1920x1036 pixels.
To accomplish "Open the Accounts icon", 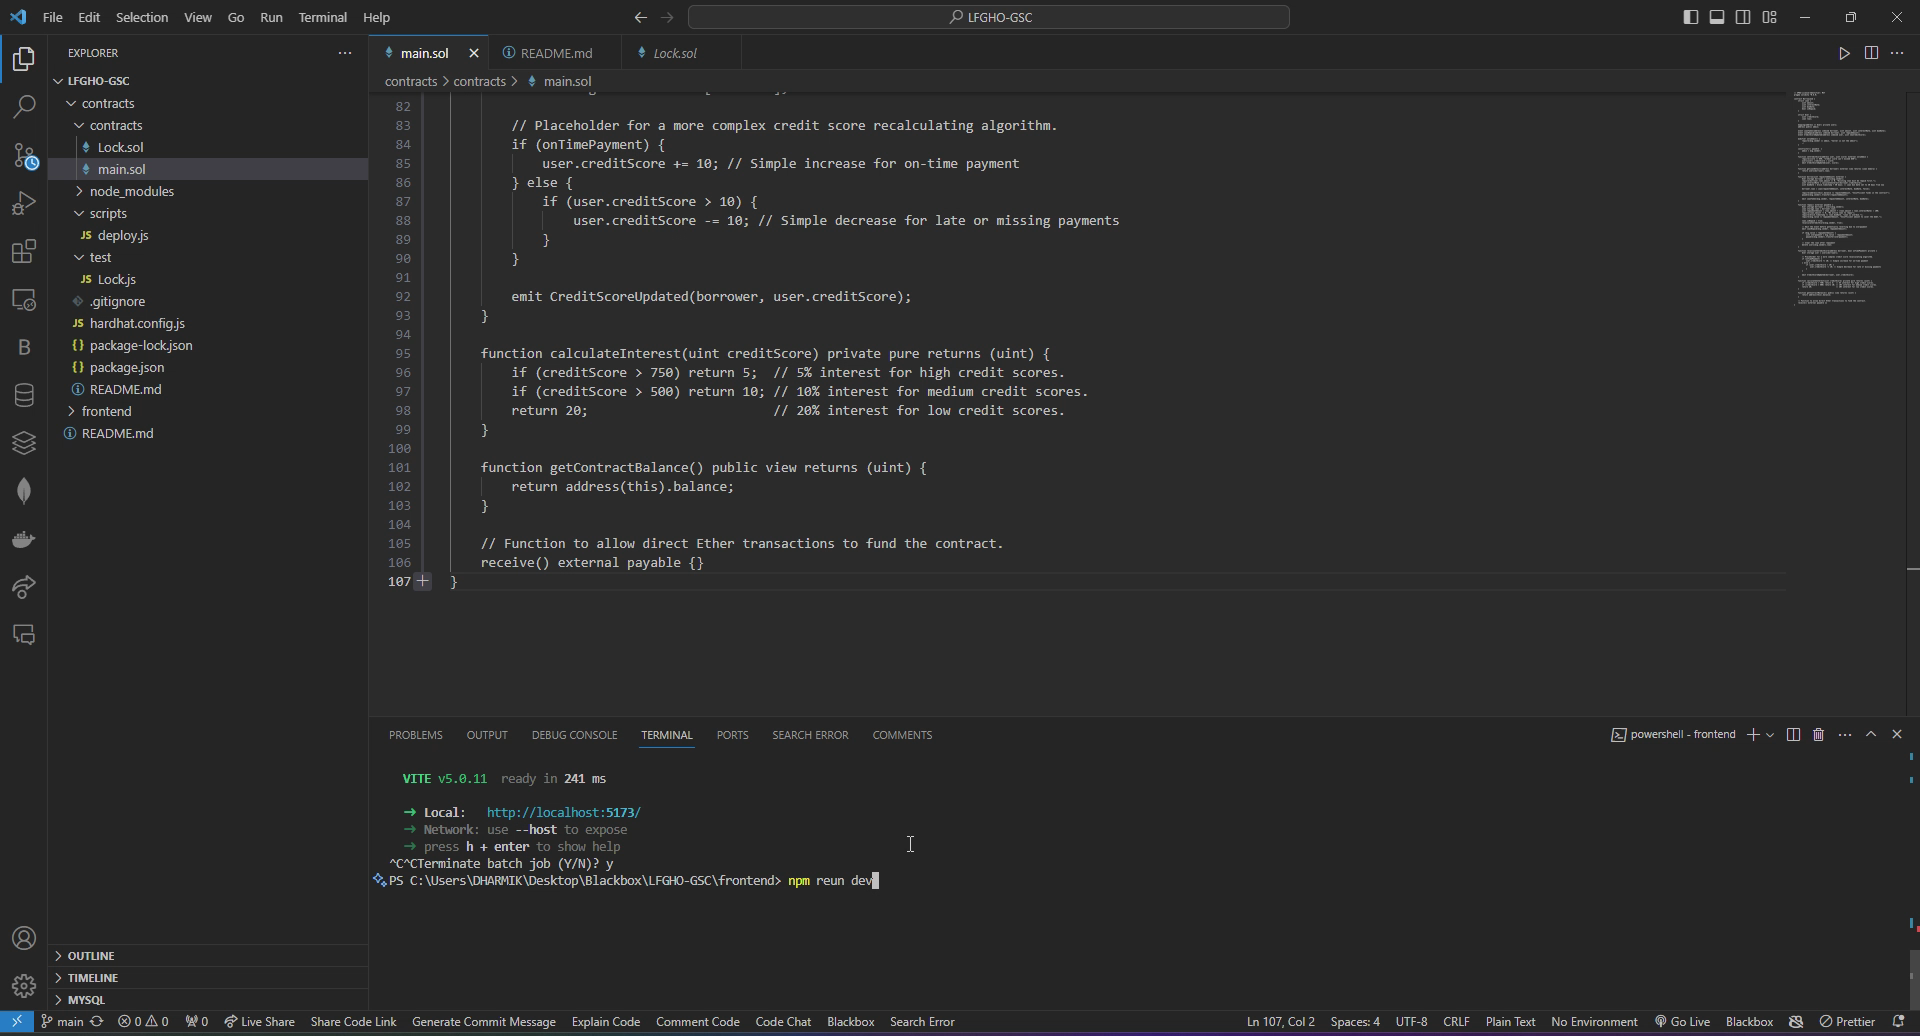I will [x=24, y=938].
